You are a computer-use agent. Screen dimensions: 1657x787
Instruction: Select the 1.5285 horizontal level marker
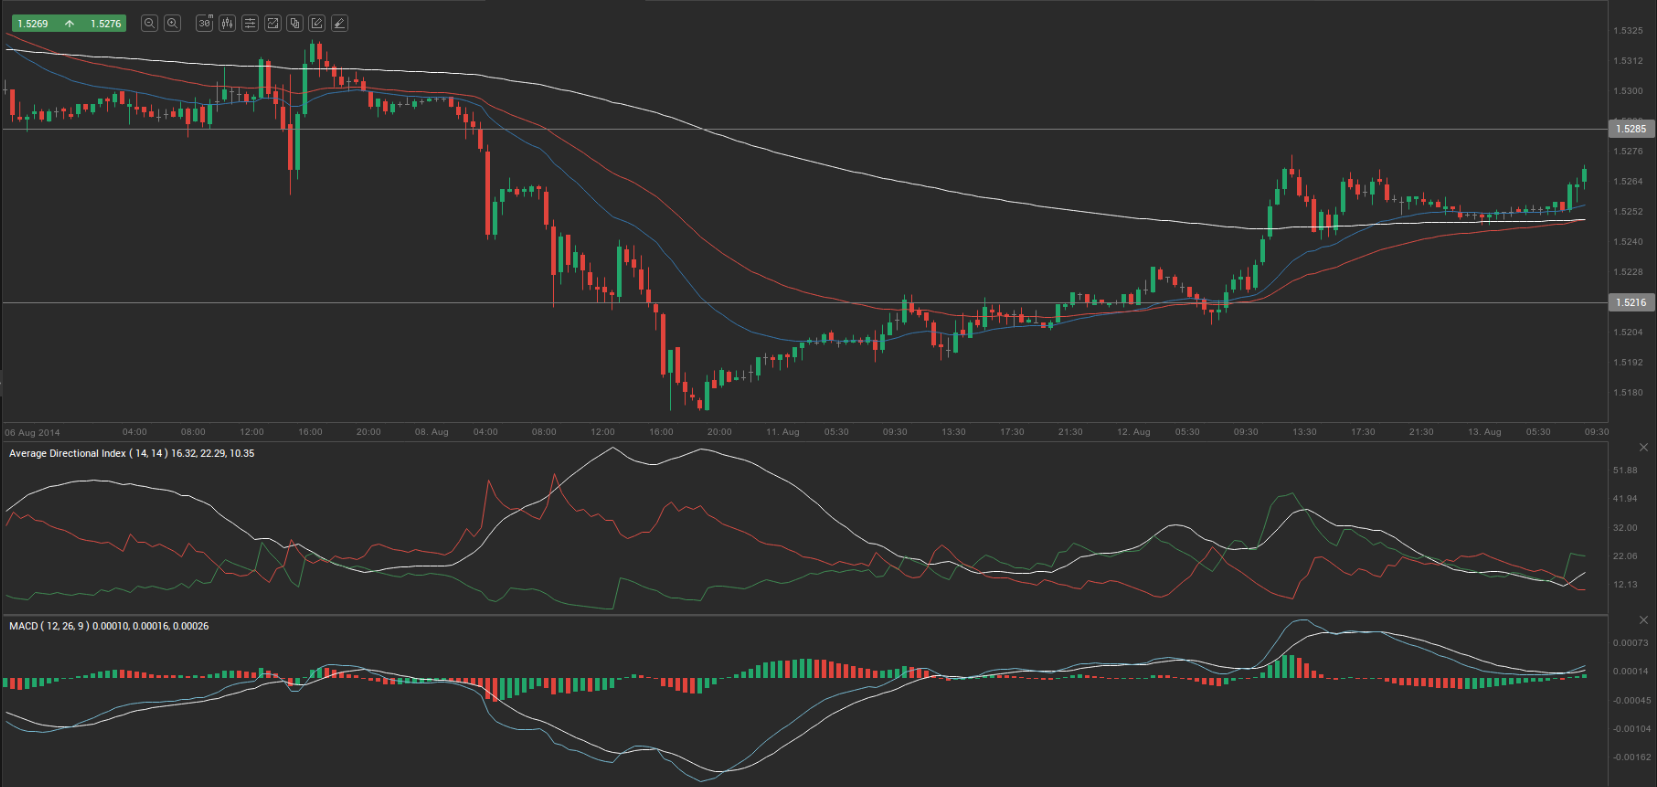tap(1630, 129)
